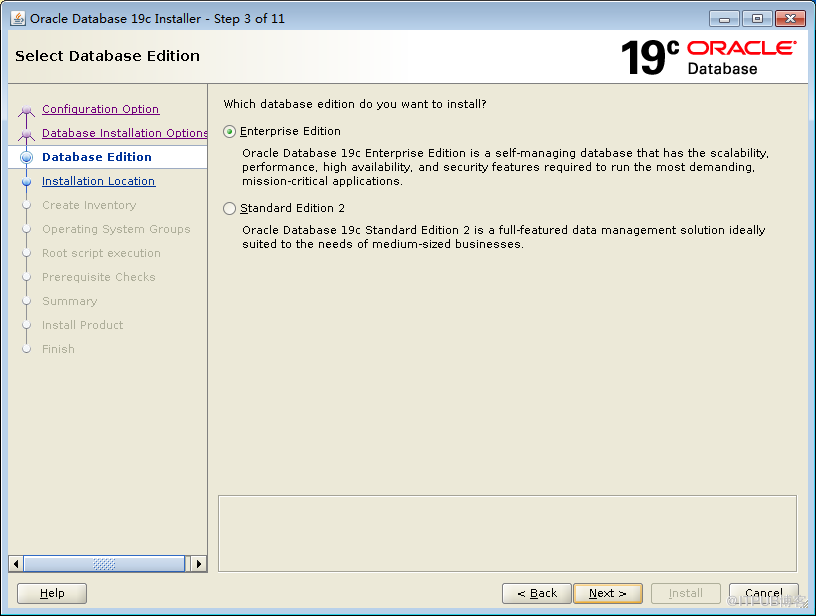Go to the Installation Location step
The height and width of the screenshot is (616, 816).
tap(98, 181)
